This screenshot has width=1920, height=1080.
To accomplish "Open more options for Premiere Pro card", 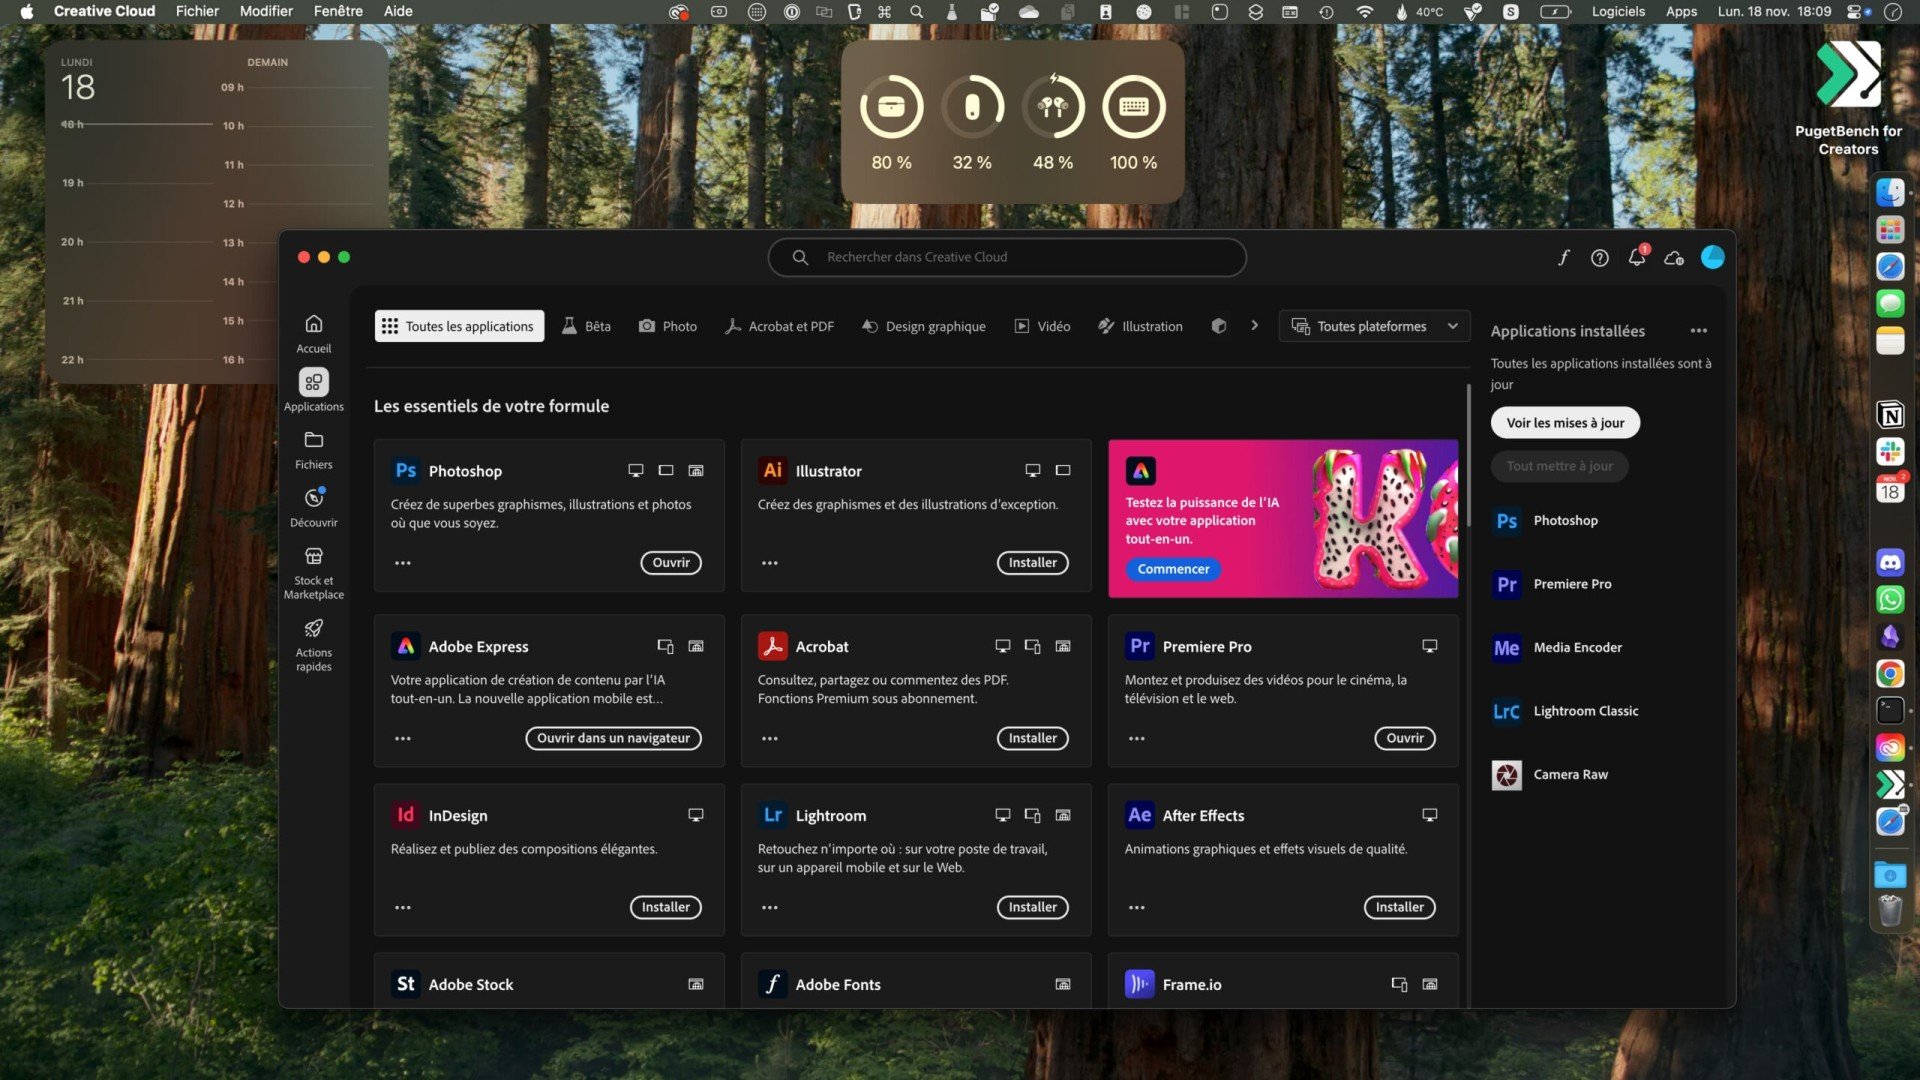I will point(1136,739).
